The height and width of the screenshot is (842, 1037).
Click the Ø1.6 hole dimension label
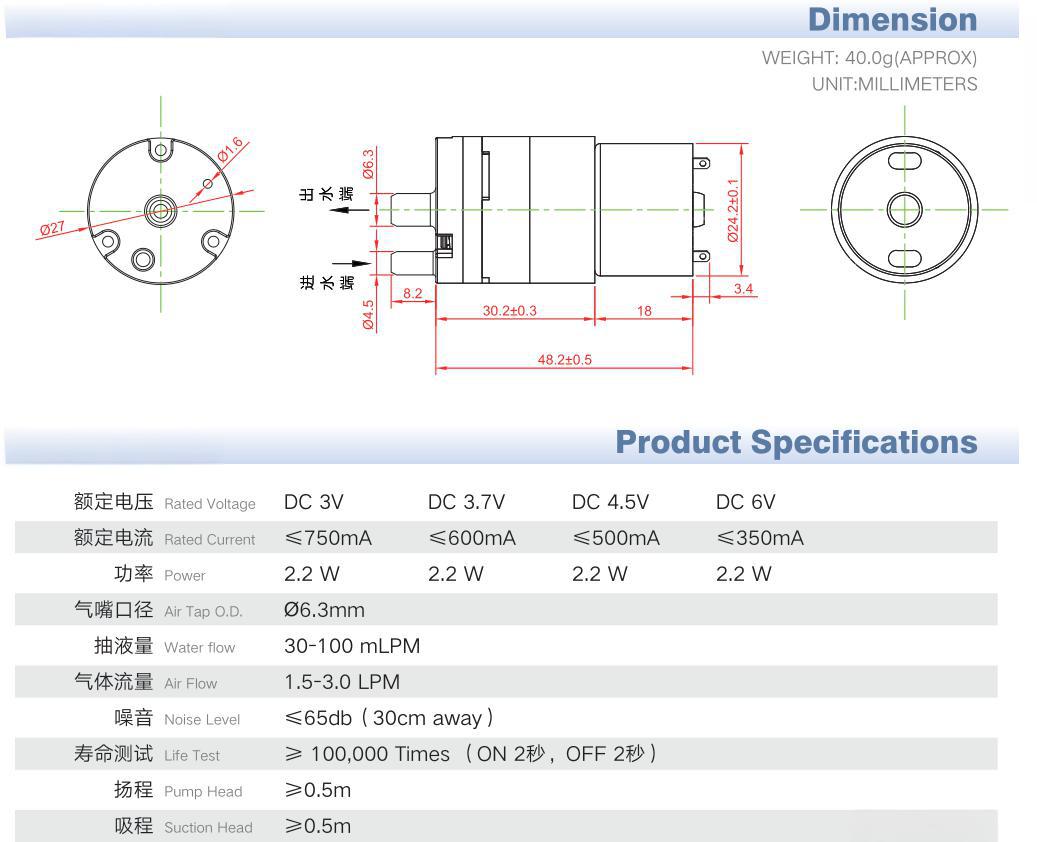[x=230, y=151]
